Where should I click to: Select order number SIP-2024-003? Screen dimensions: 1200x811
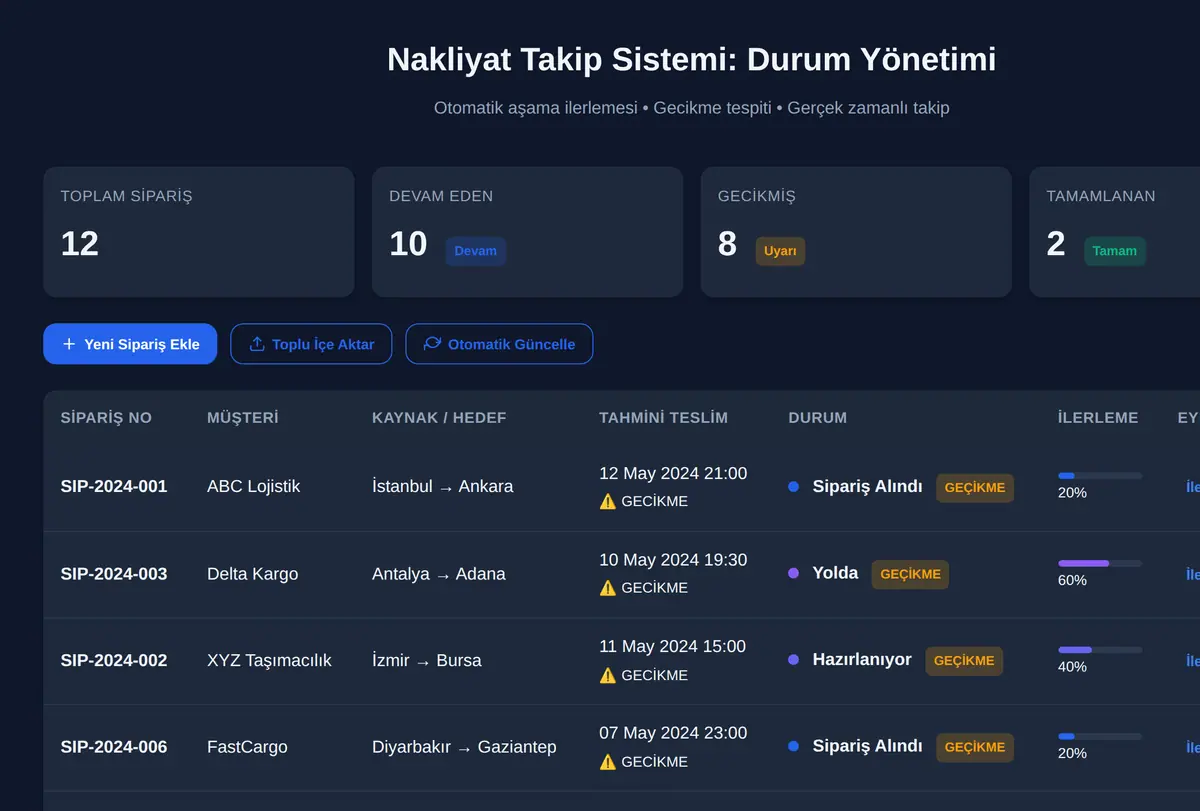[114, 574]
